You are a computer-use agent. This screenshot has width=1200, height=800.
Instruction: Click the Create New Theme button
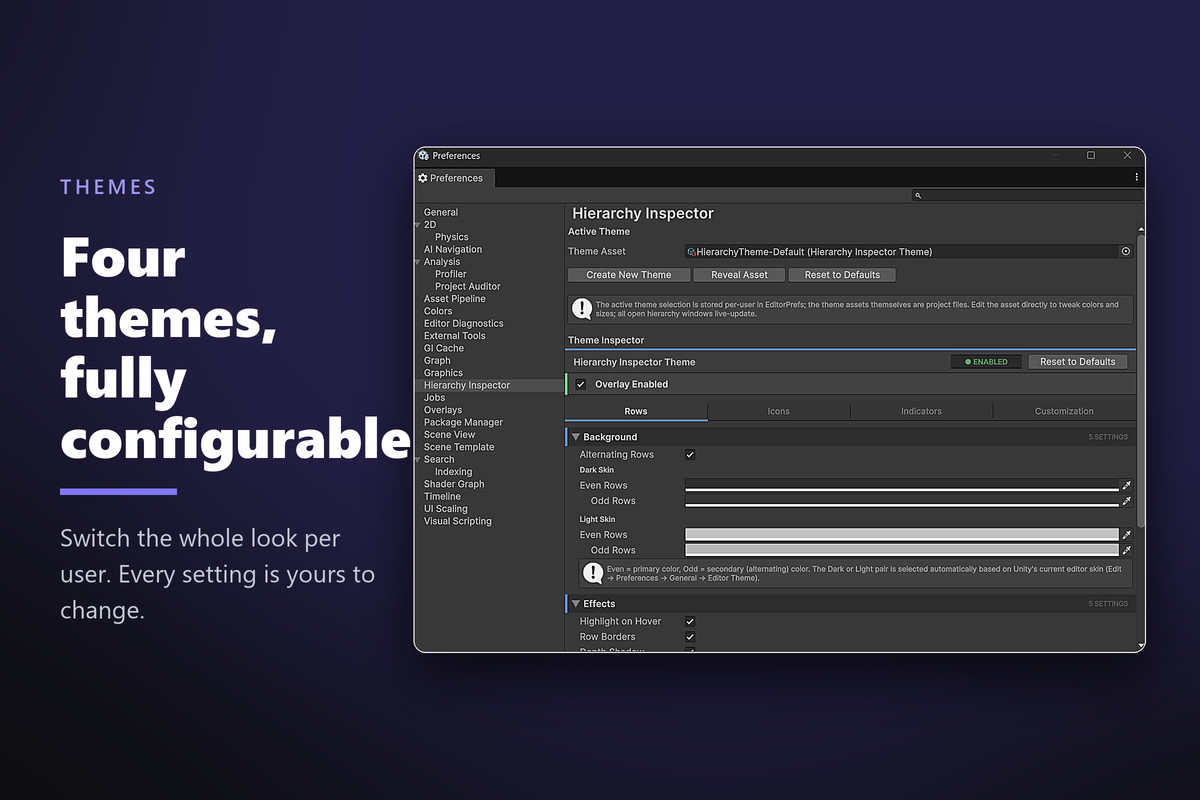pos(628,275)
